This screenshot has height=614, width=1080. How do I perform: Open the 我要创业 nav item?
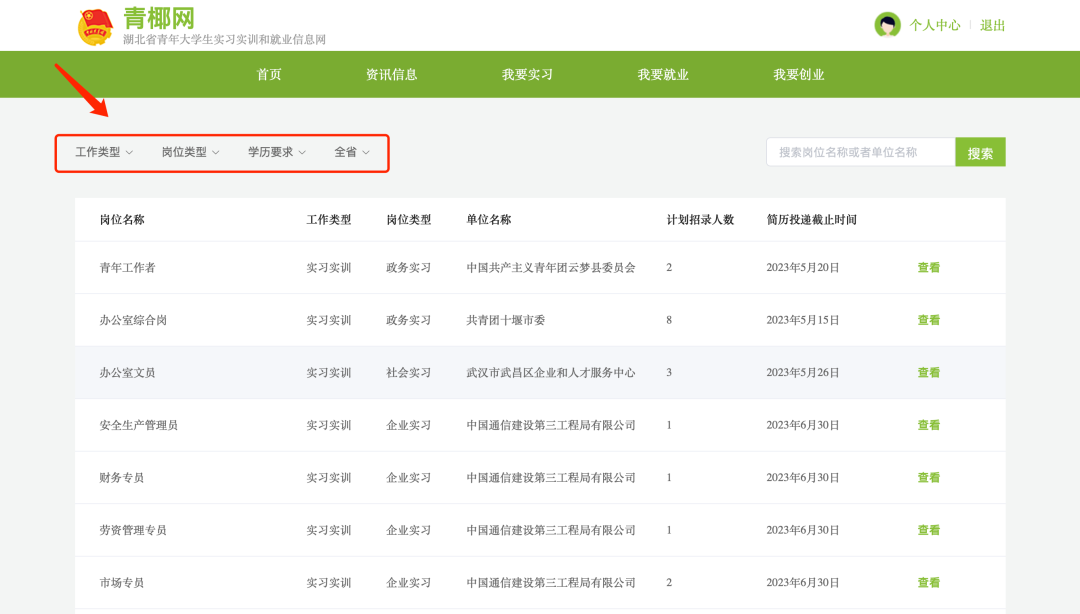click(x=798, y=74)
